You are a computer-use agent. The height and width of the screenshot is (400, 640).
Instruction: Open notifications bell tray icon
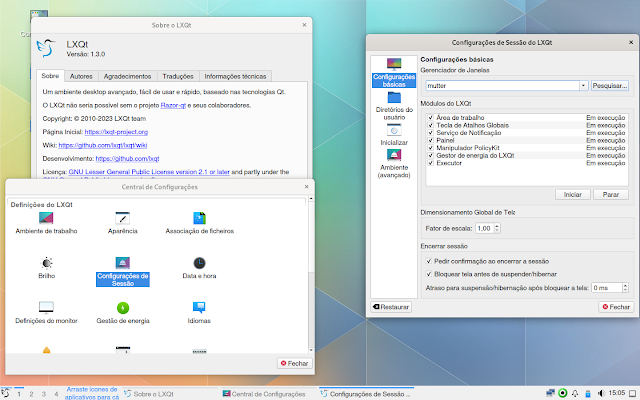tap(575, 393)
